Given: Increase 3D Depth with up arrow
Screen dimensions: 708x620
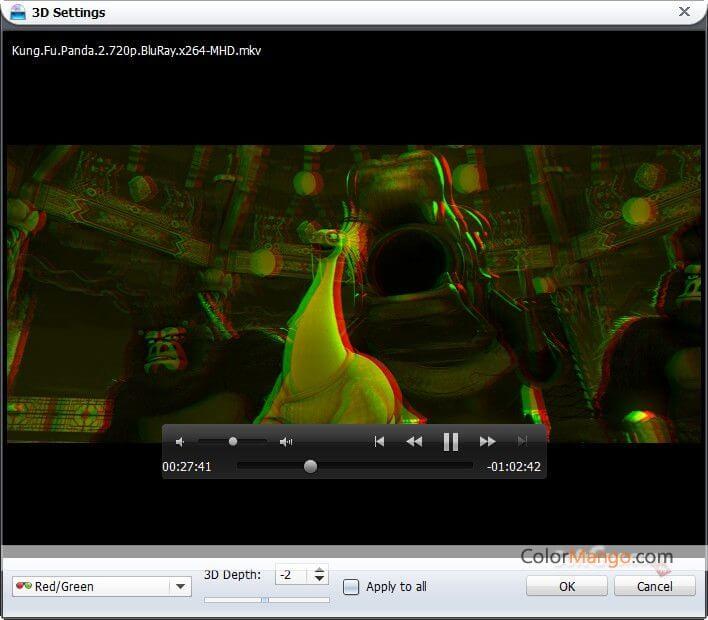Looking at the screenshot, I should pos(319,570).
